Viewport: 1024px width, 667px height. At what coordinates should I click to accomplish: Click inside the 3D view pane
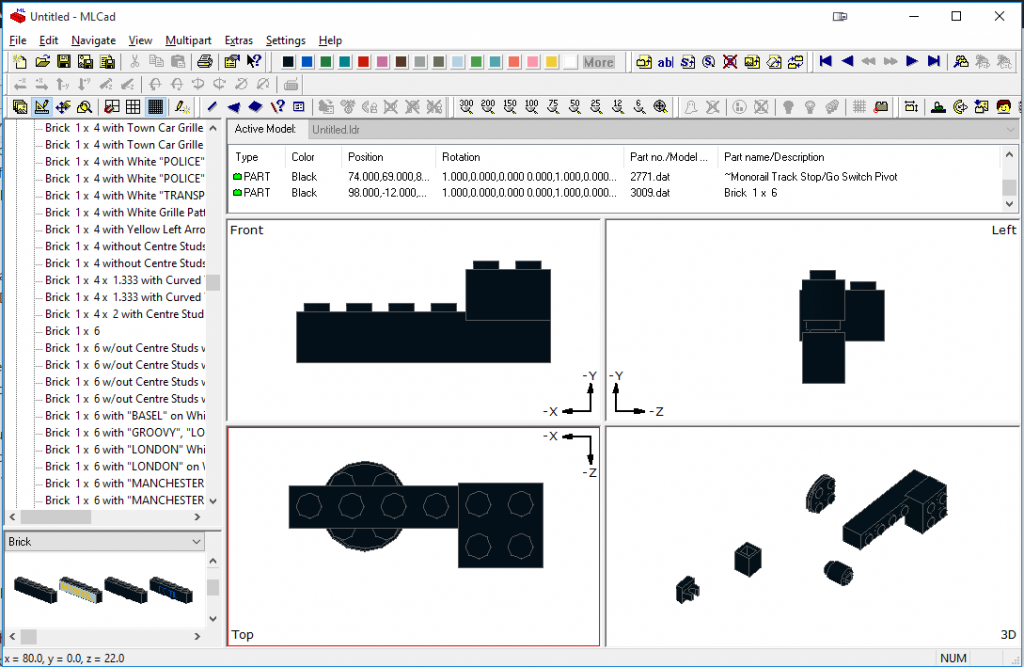[812, 536]
